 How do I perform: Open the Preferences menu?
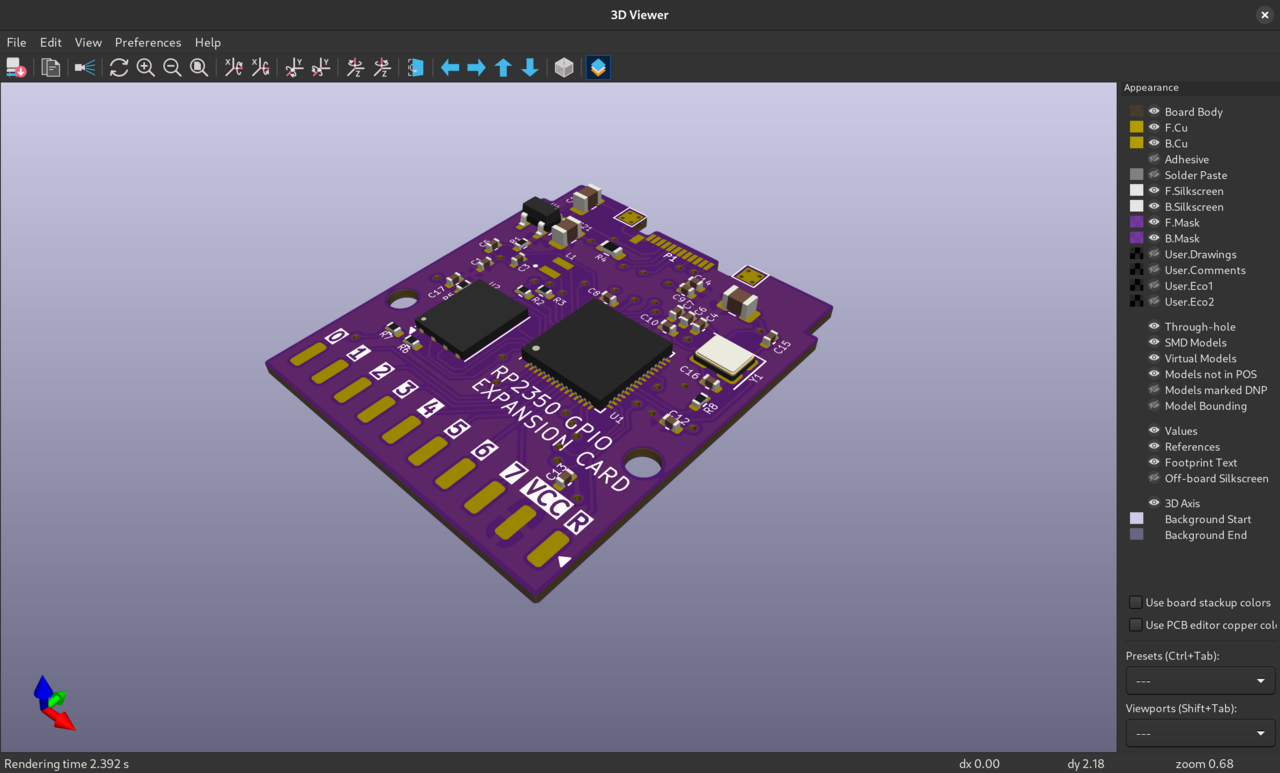coord(148,42)
